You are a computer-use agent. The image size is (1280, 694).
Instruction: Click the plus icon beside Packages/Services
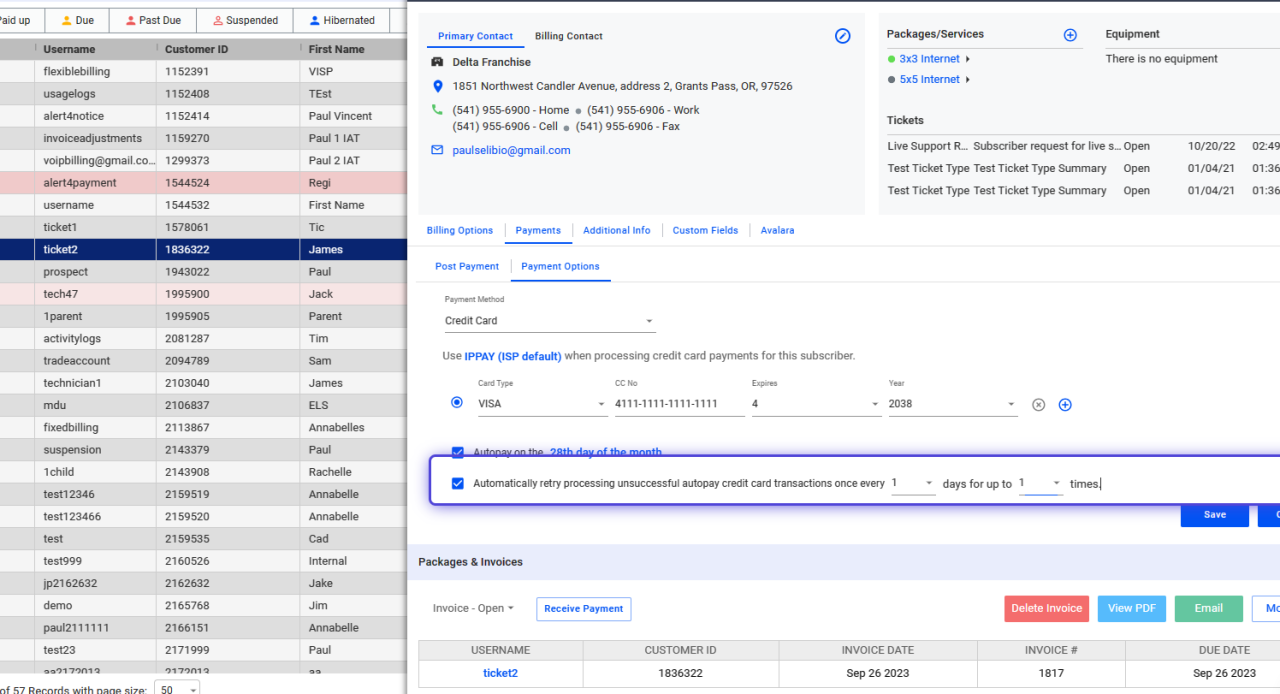tap(1070, 35)
